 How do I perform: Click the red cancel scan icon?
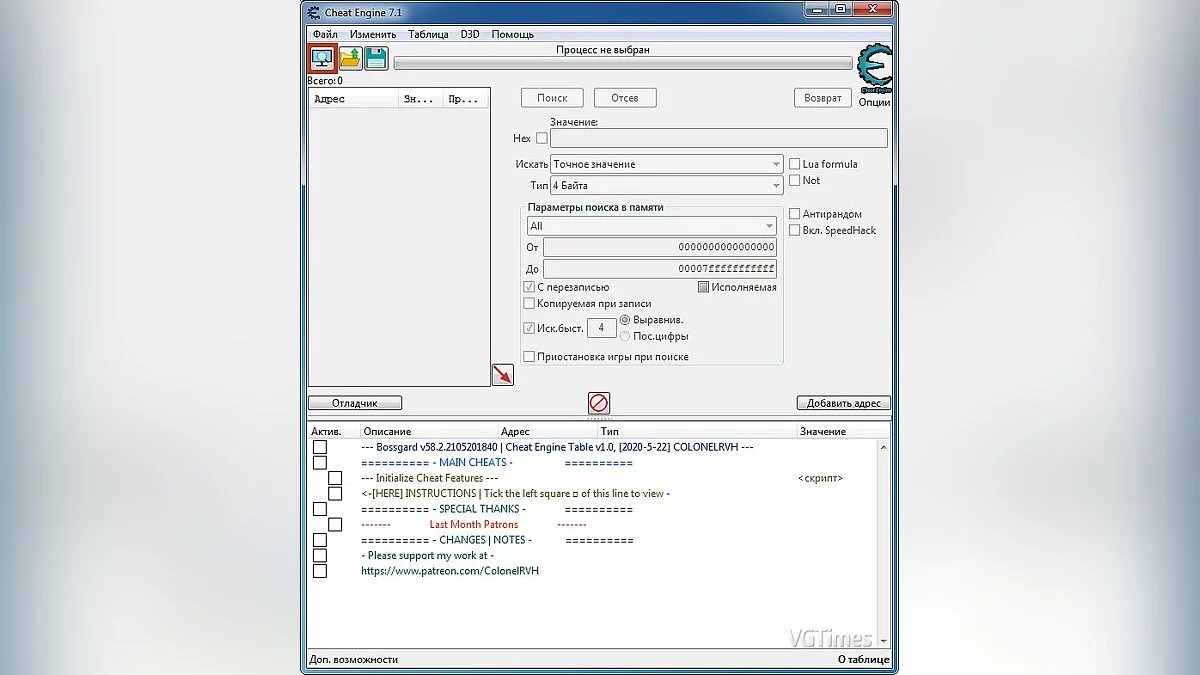[598, 403]
